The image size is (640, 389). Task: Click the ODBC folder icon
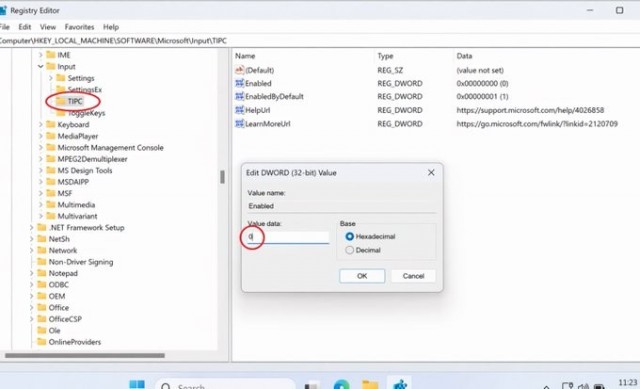(42, 285)
